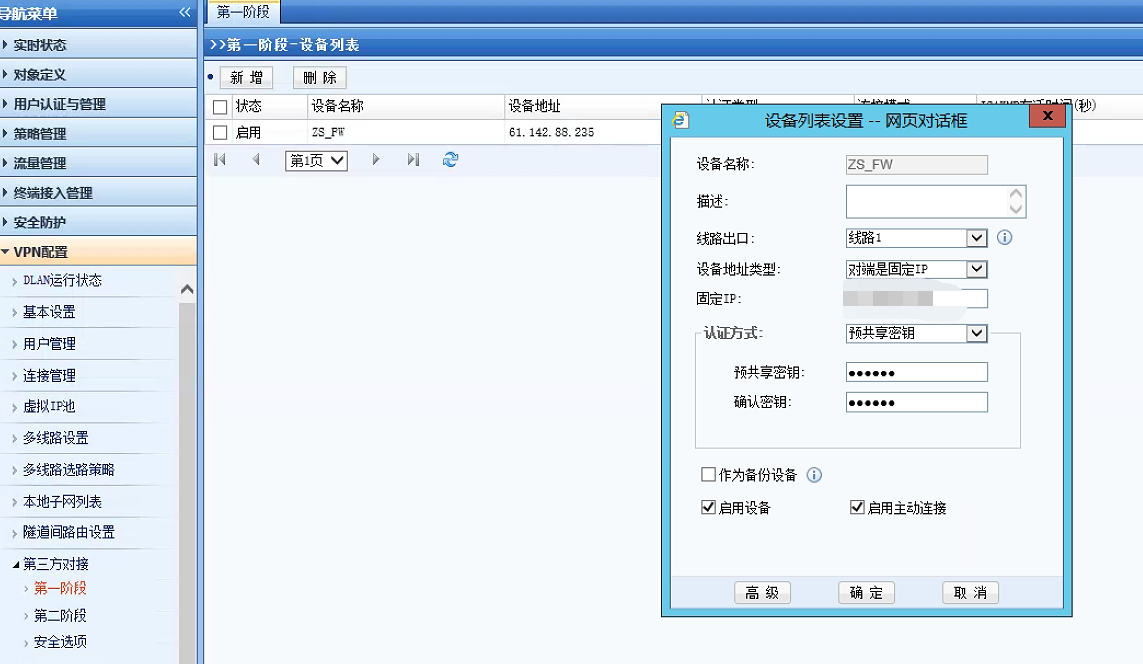
Task: Click 新增 button
Action: (x=246, y=78)
